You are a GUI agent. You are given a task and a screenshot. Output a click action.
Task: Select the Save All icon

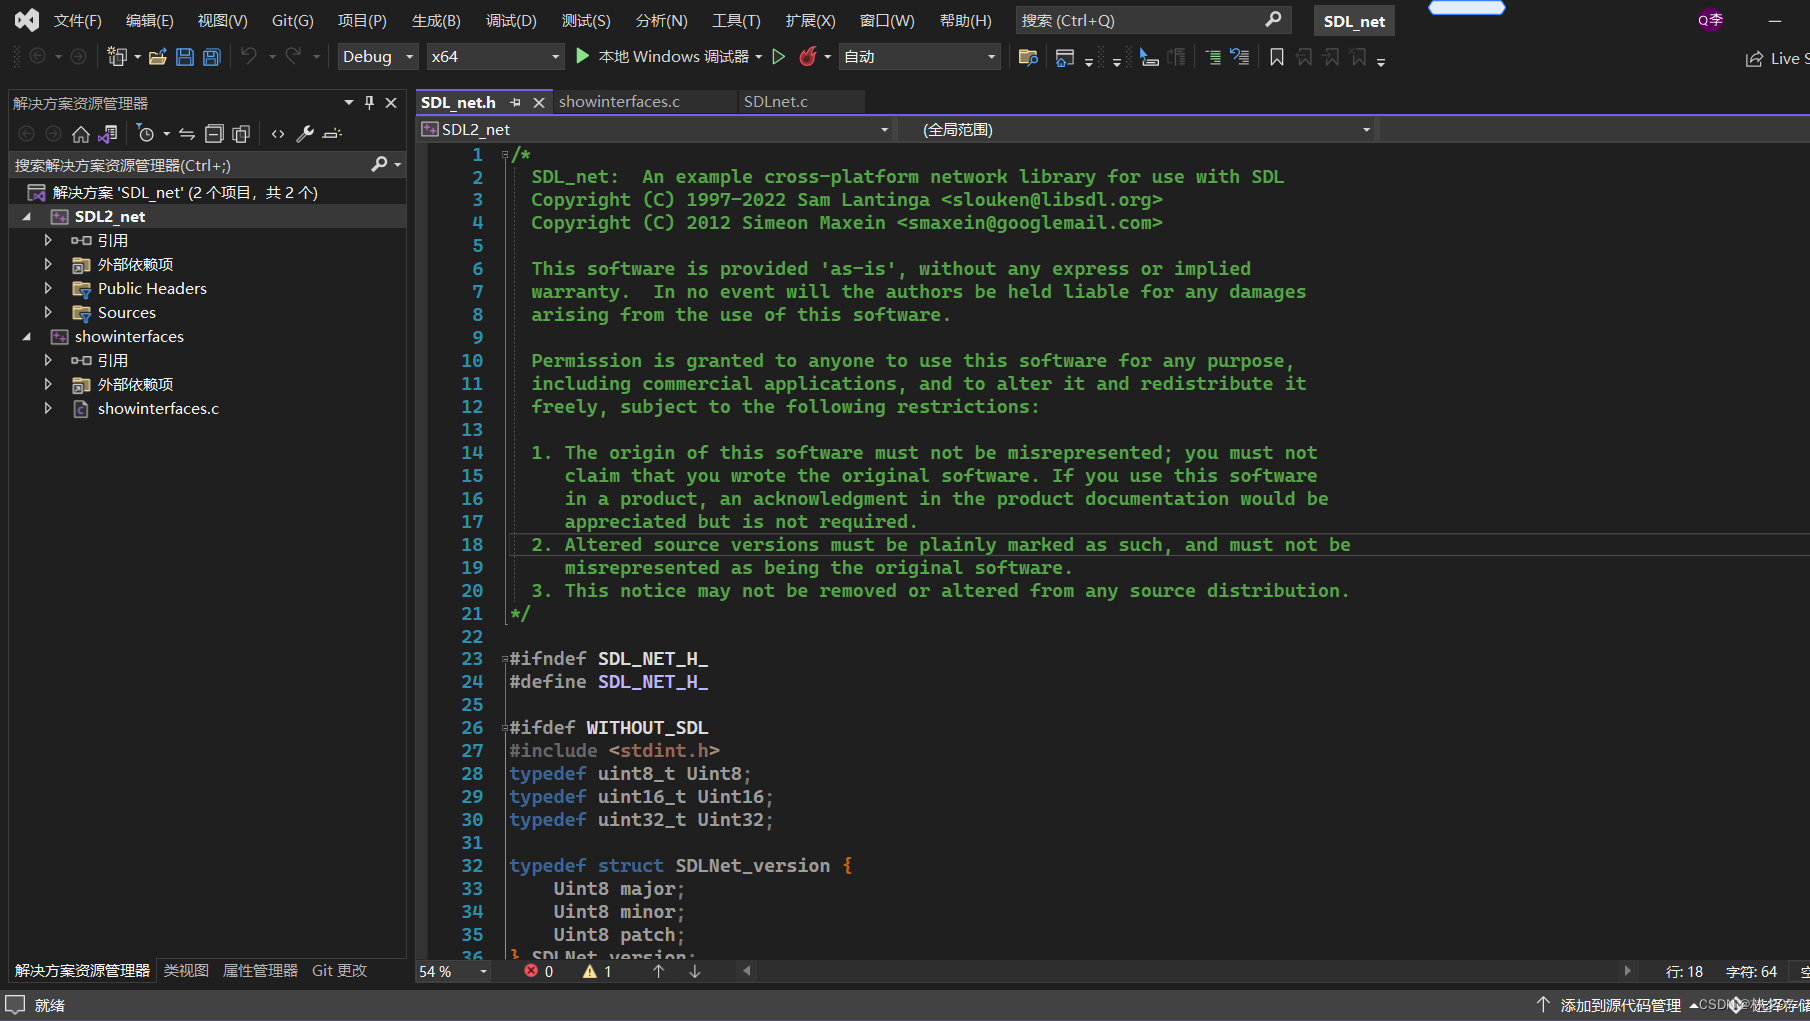tap(211, 57)
